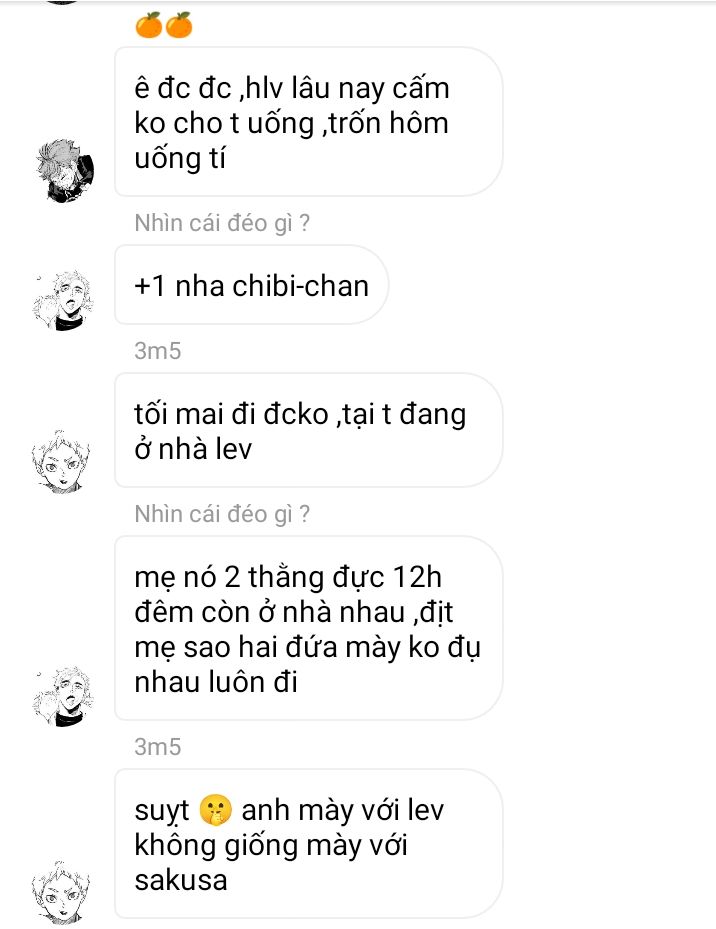Tap the word 'lev' in the third bubble
Viewport: 716px width, 929px height.
click(x=226, y=449)
